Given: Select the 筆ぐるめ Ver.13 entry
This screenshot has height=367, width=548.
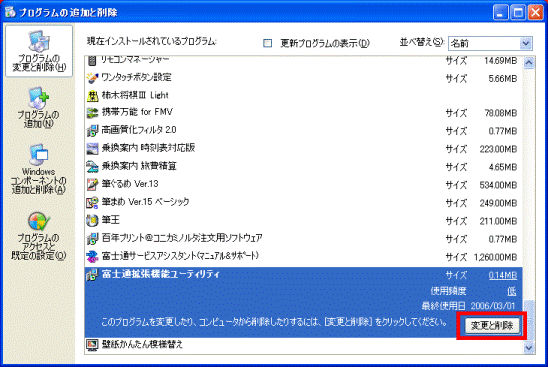Looking at the screenshot, I should tap(303, 185).
